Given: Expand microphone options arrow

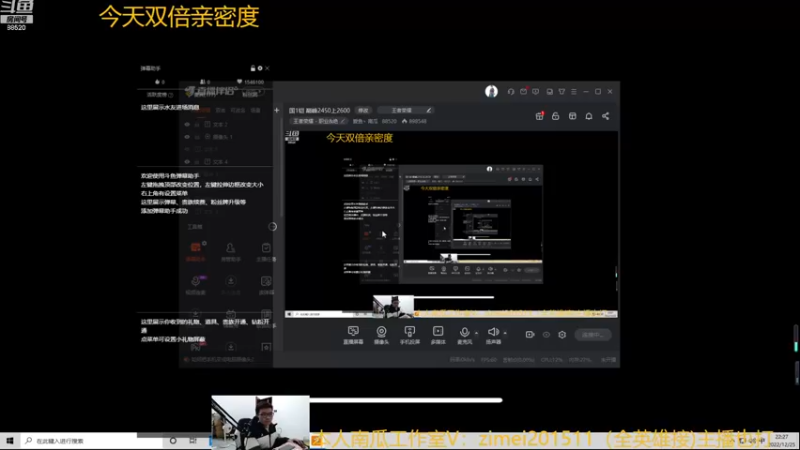Looking at the screenshot, I should (477, 333).
